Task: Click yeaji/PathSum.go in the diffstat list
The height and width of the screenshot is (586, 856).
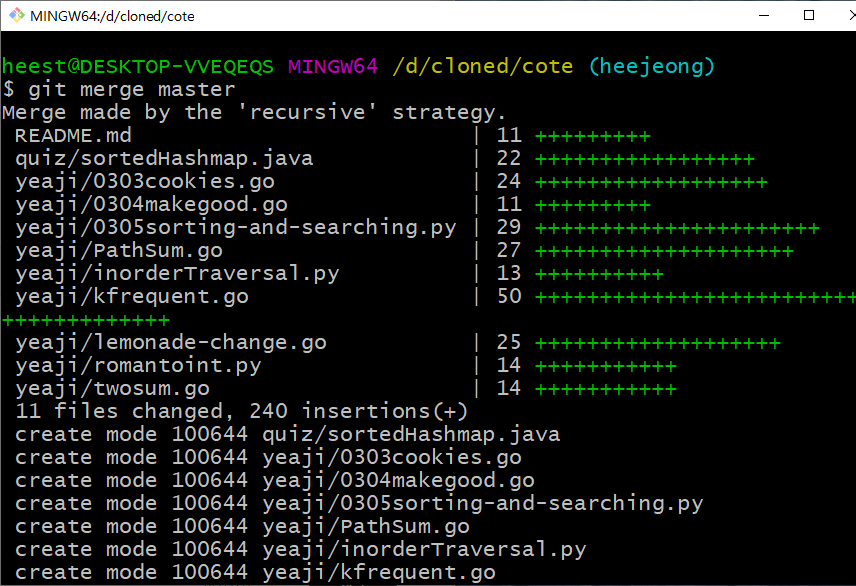Action: click(x=118, y=250)
